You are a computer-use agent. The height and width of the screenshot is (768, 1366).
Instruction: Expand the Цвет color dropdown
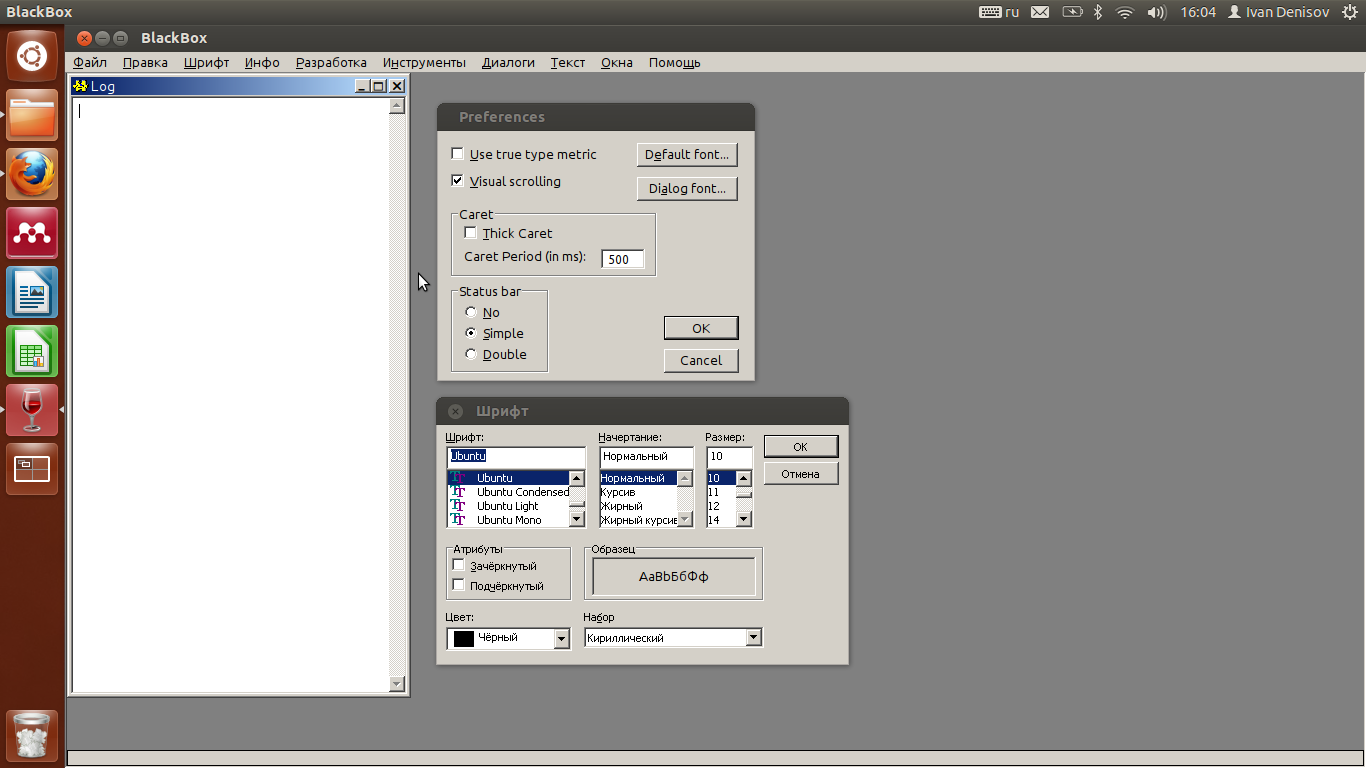[561, 638]
